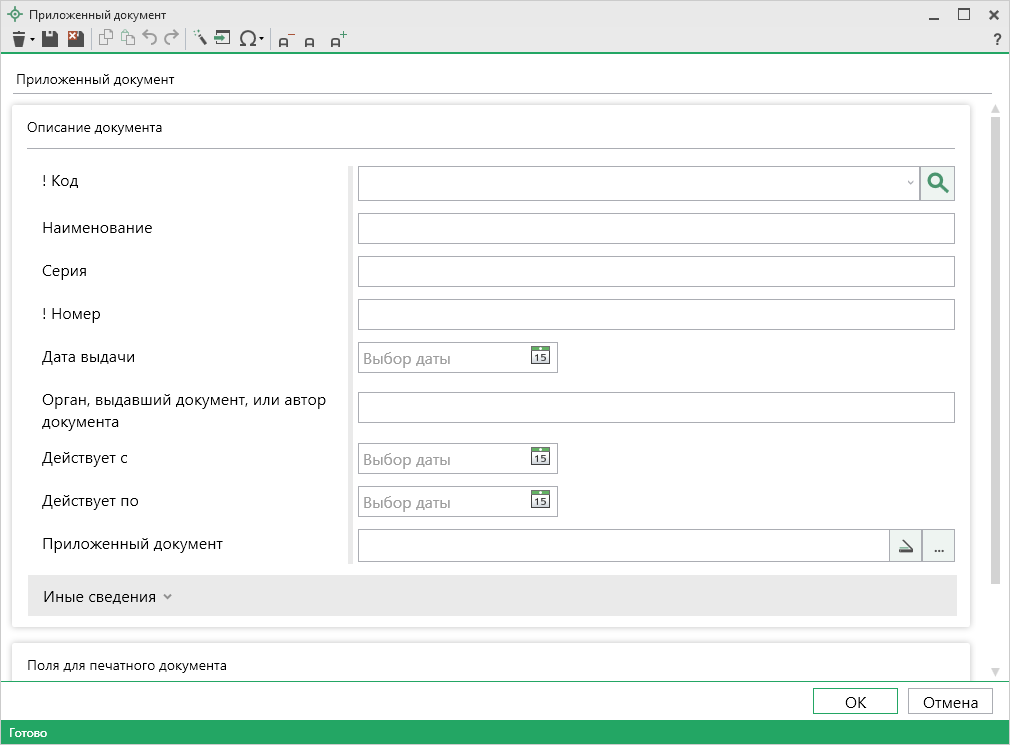1010x745 pixels.
Task: Click the save floppy disk icon
Action: pyautogui.click(x=50, y=39)
